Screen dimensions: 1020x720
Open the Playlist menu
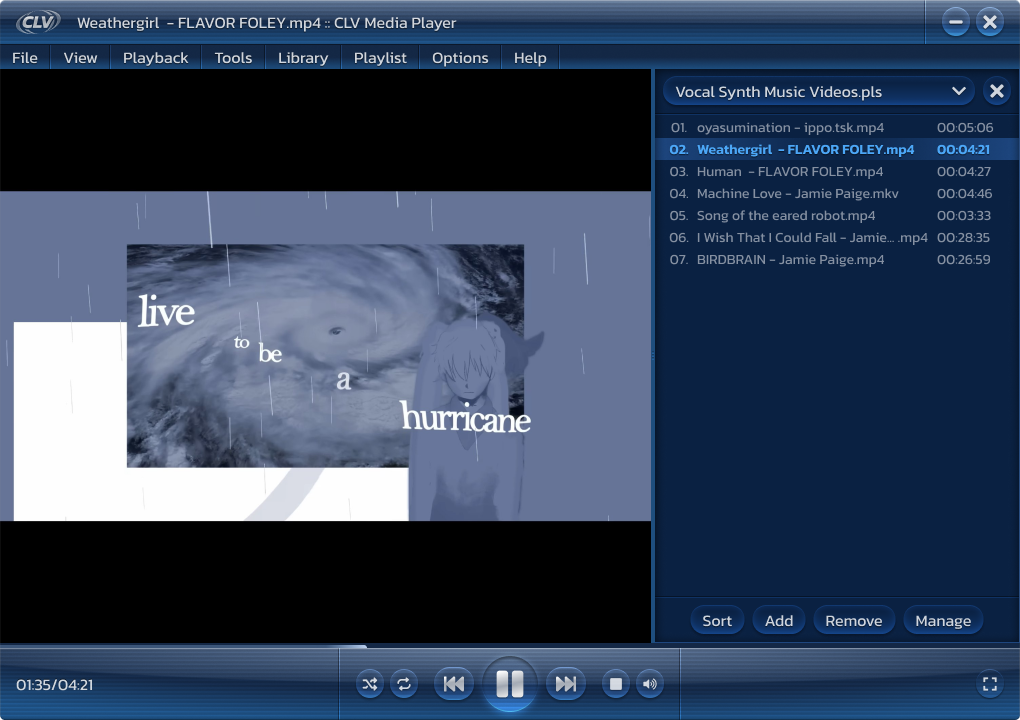380,58
